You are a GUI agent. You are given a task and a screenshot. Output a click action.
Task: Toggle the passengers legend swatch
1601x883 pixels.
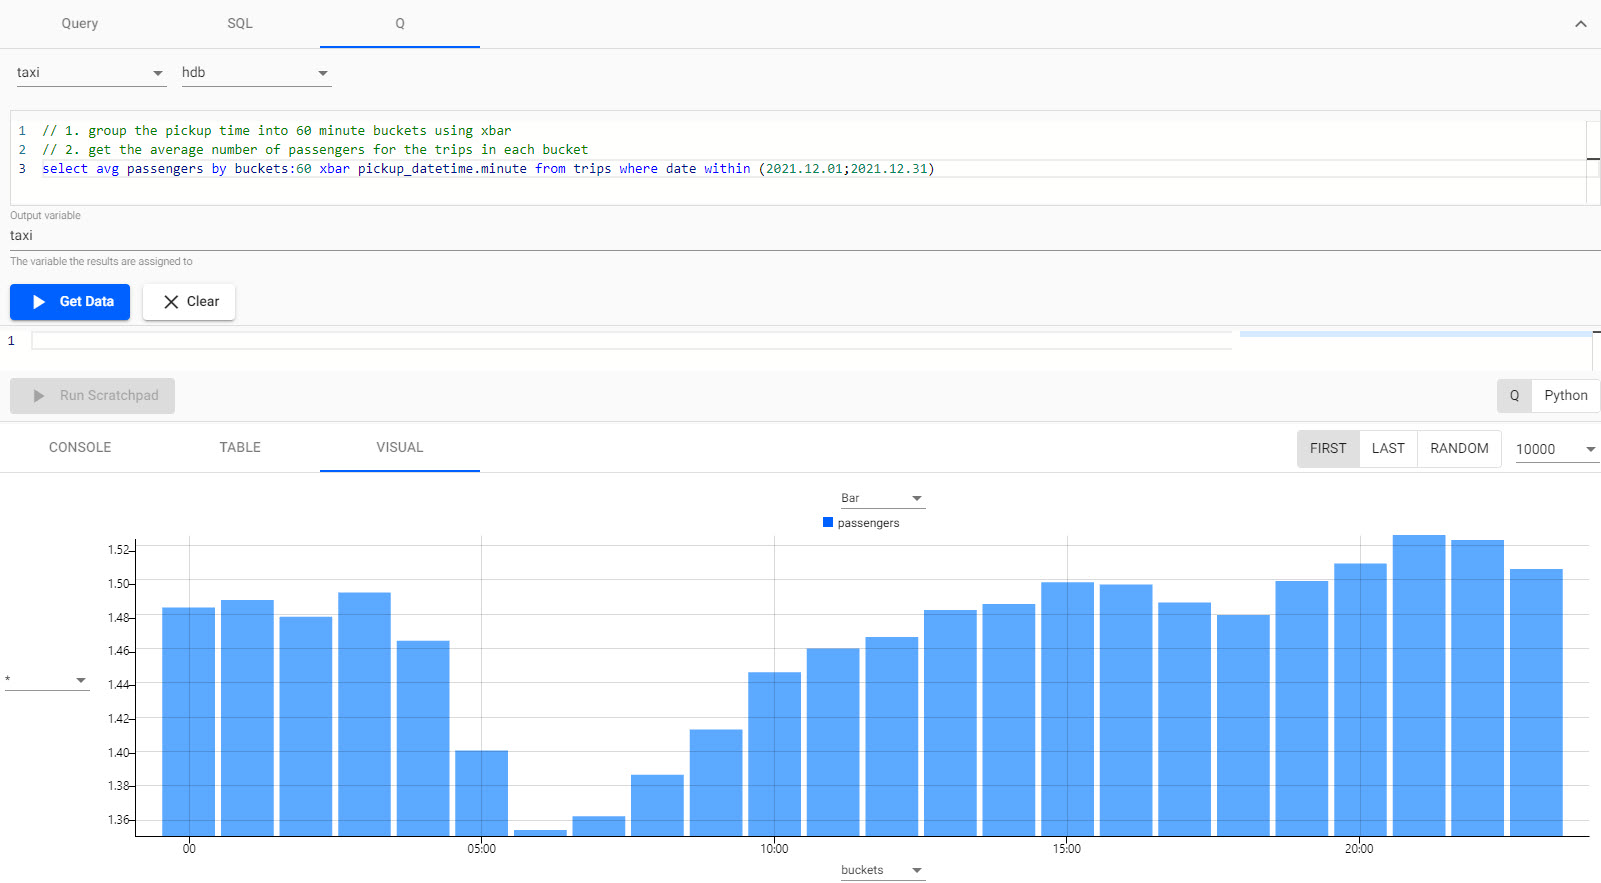828,522
